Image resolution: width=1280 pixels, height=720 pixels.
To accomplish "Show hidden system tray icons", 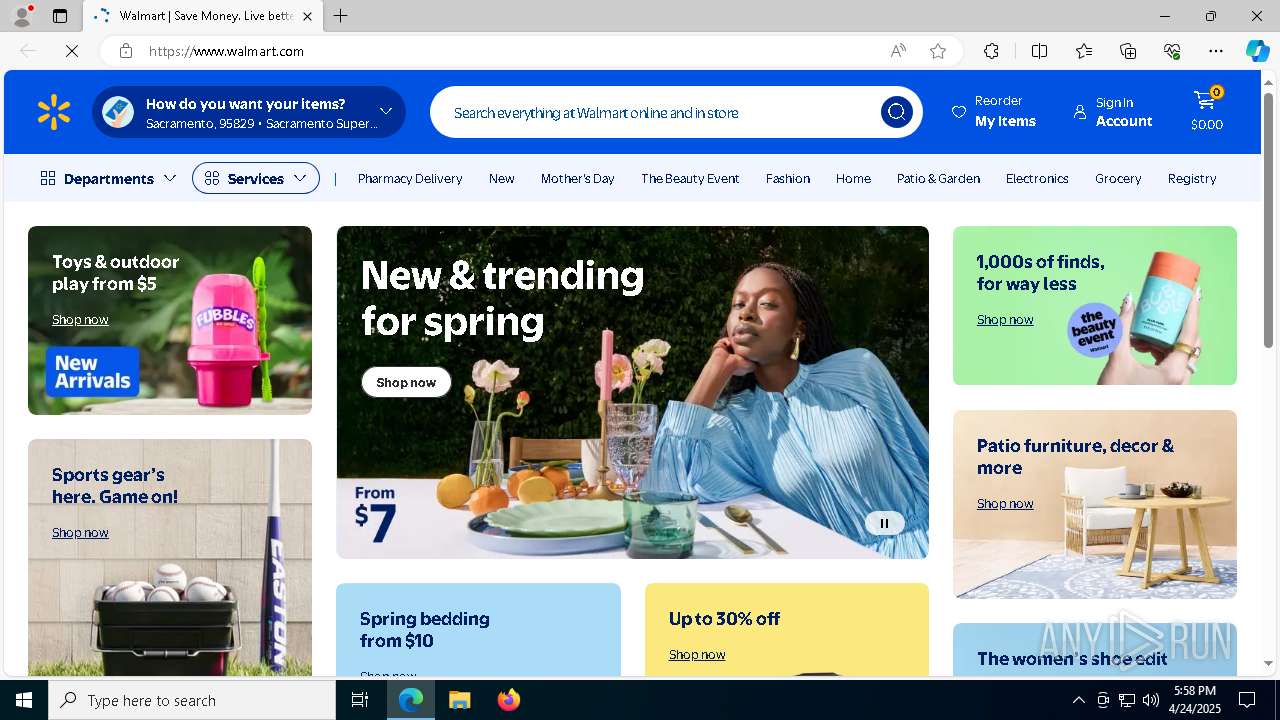I will [1078, 700].
